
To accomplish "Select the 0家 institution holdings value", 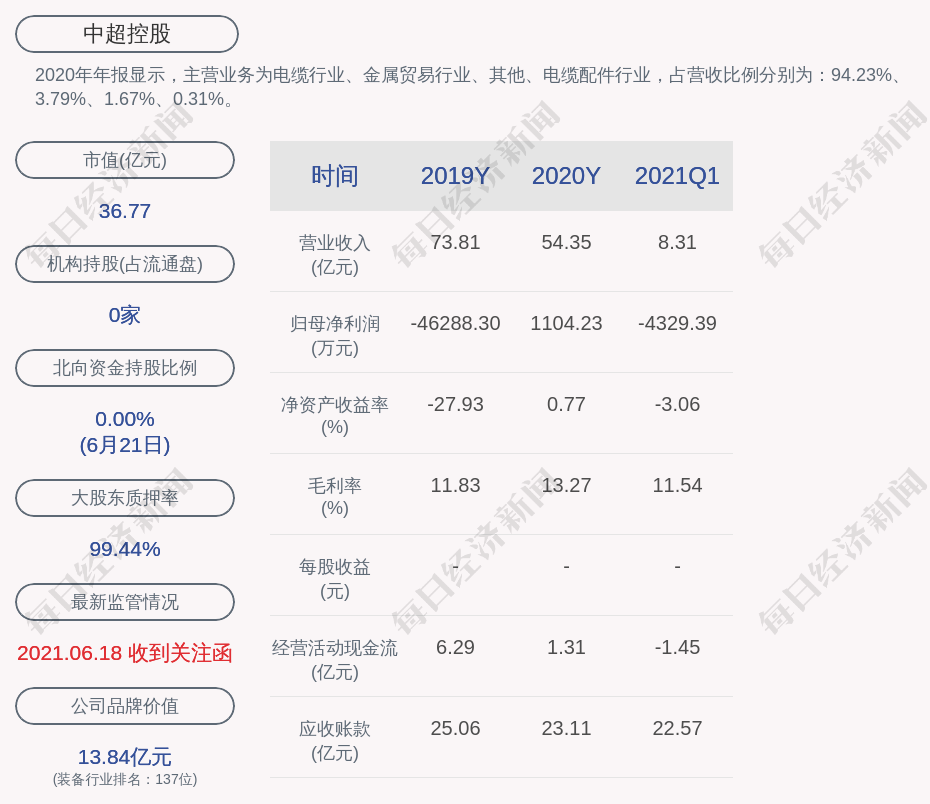I will tap(125, 315).
